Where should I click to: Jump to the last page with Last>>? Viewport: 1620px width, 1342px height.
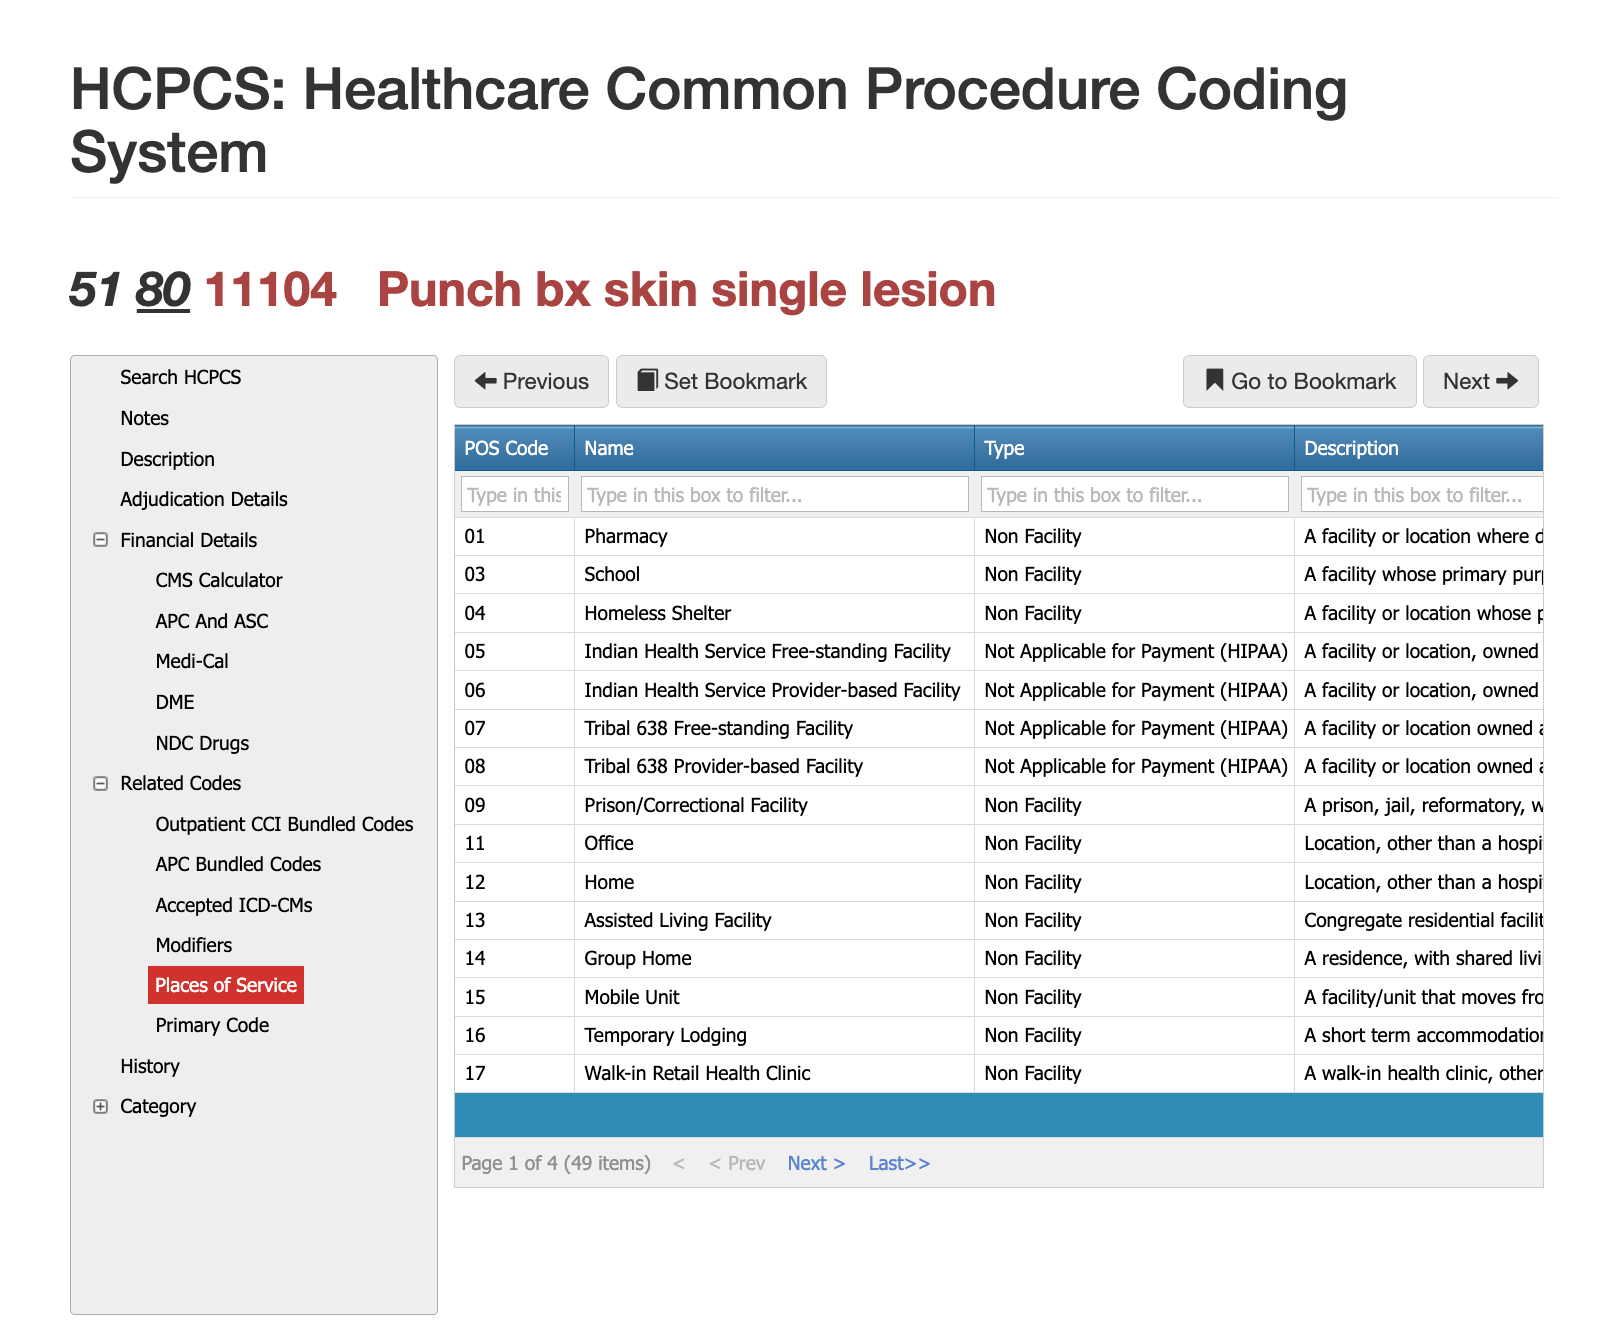click(x=898, y=1163)
